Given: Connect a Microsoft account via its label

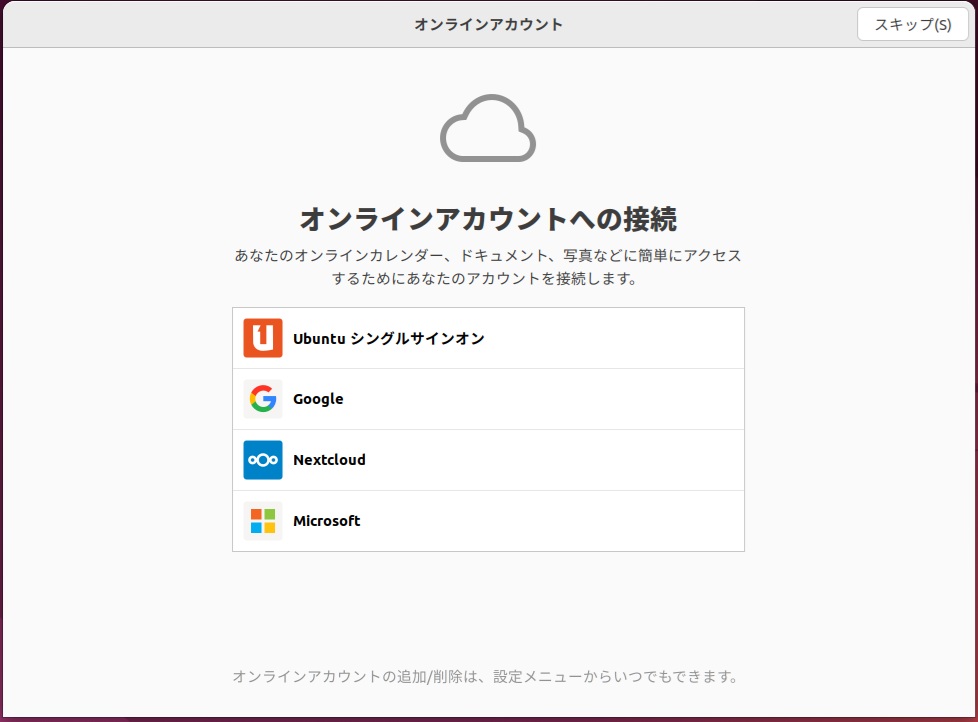Looking at the screenshot, I should tap(326, 521).
